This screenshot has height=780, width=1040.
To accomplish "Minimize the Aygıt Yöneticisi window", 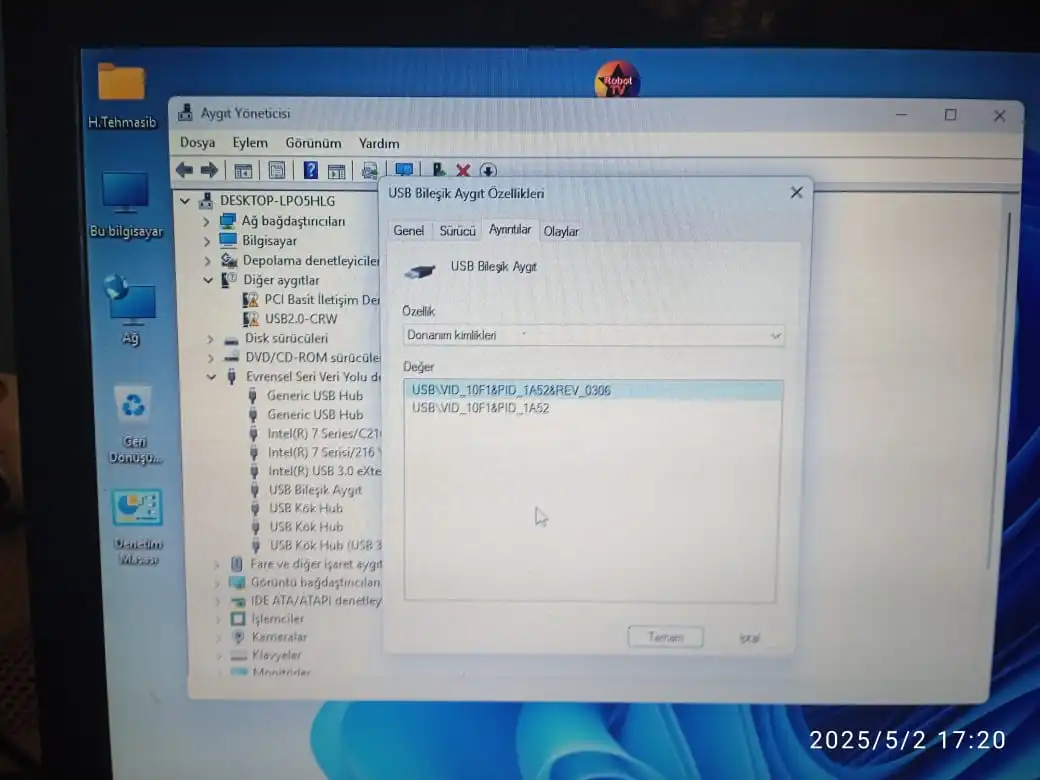I will [x=901, y=115].
